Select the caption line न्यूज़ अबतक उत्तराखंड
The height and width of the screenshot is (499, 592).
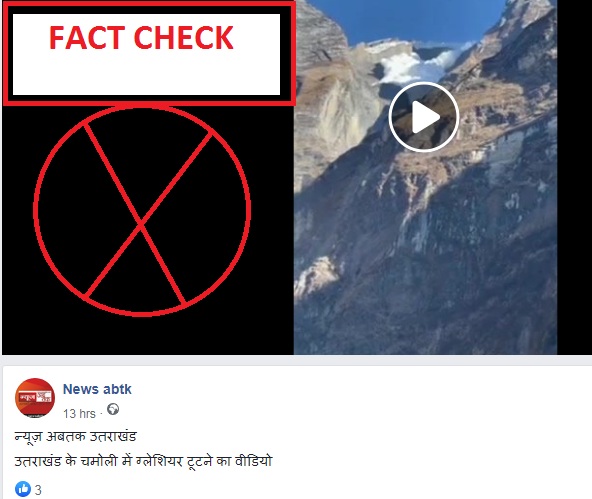pyautogui.click(x=75, y=437)
